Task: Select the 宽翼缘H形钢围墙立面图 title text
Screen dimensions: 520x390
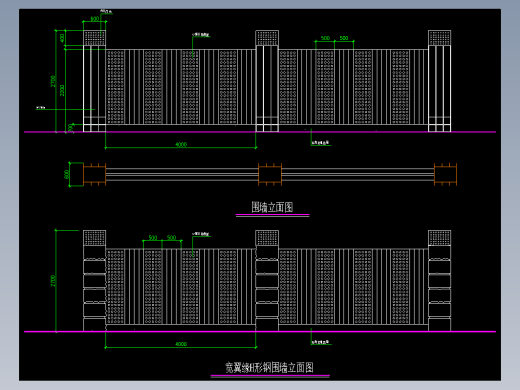Action: (269, 367)
